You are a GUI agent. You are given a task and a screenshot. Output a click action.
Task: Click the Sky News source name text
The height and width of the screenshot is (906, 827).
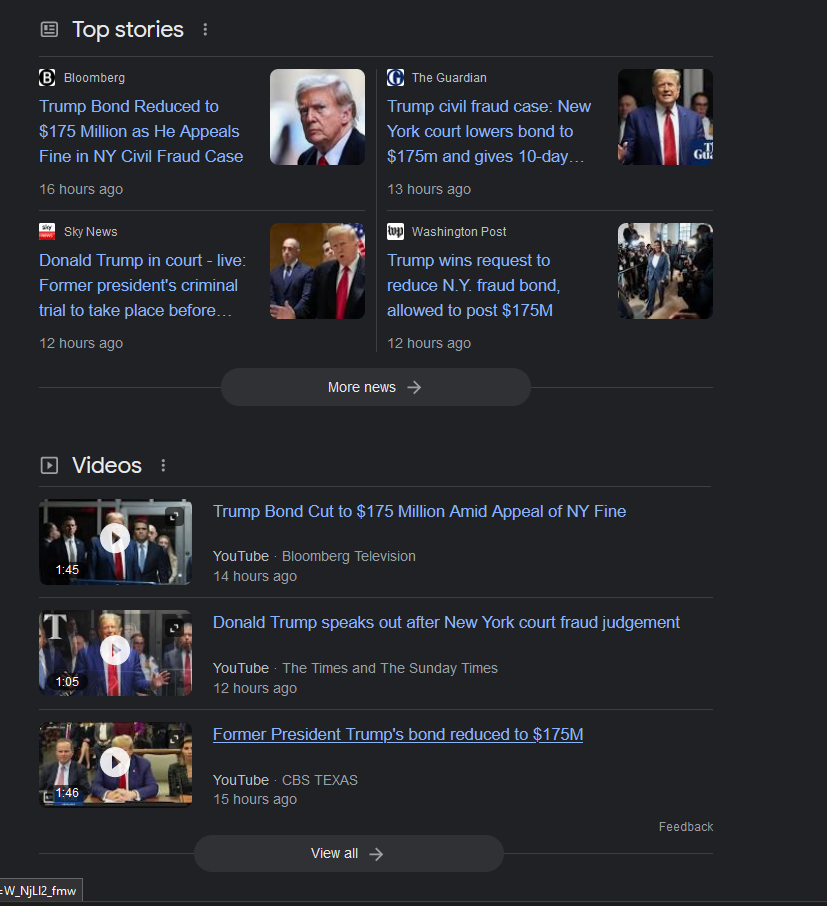91,232
